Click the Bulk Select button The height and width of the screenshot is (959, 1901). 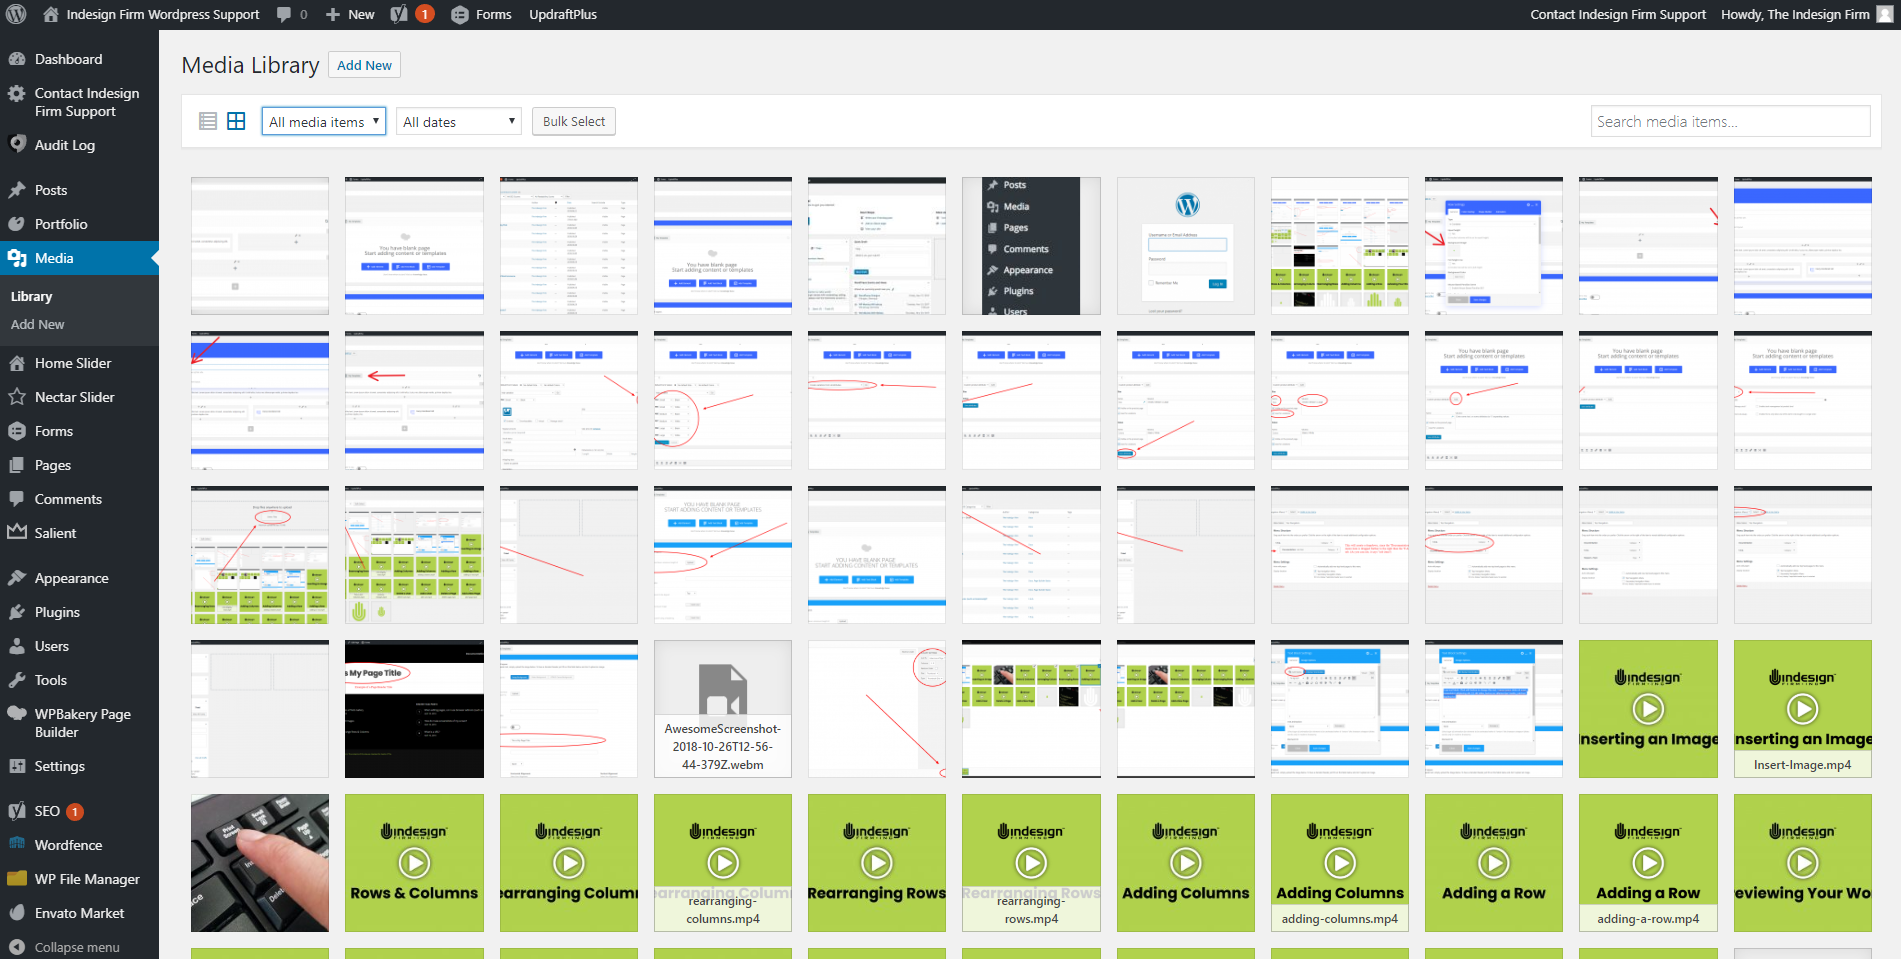click(x=573, y=121)
